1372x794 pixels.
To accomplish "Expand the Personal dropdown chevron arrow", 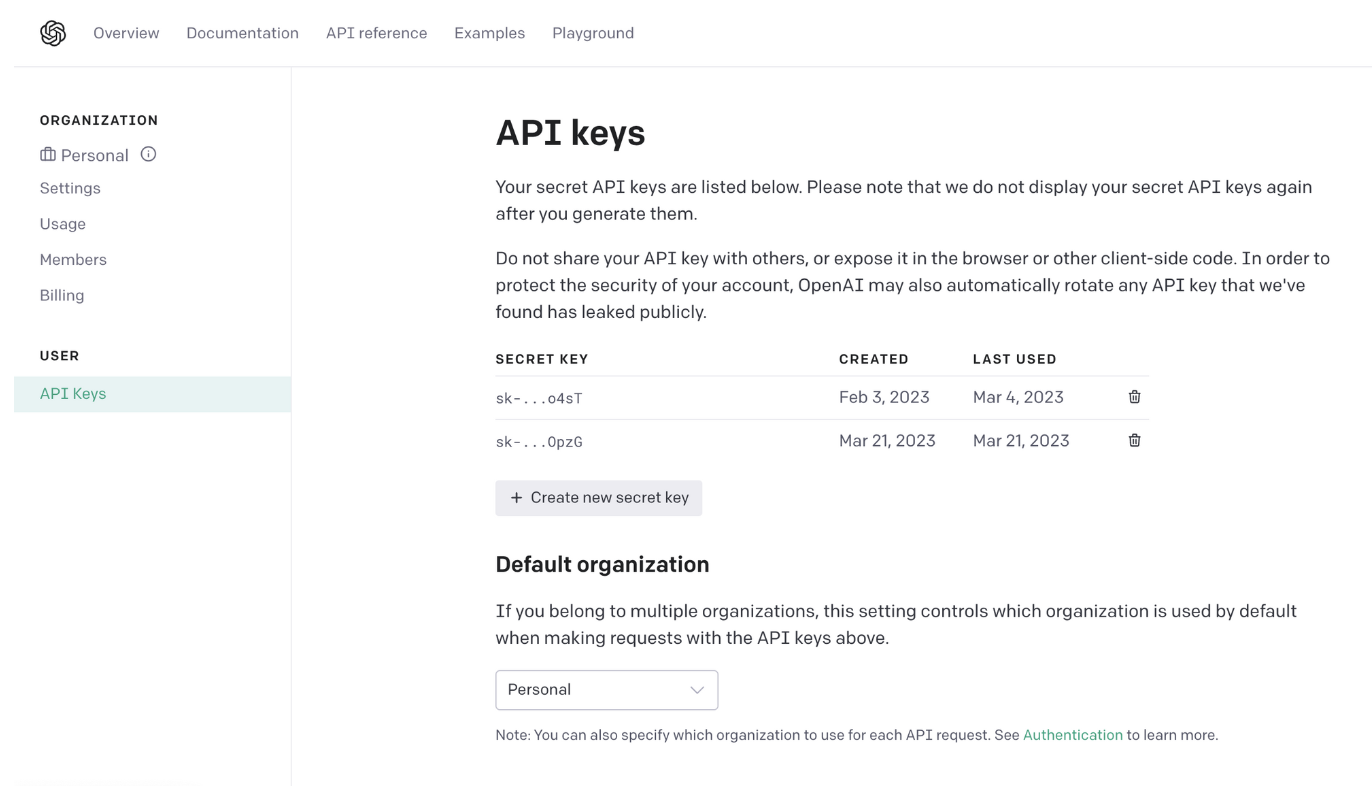I will (x=697, y=690).
